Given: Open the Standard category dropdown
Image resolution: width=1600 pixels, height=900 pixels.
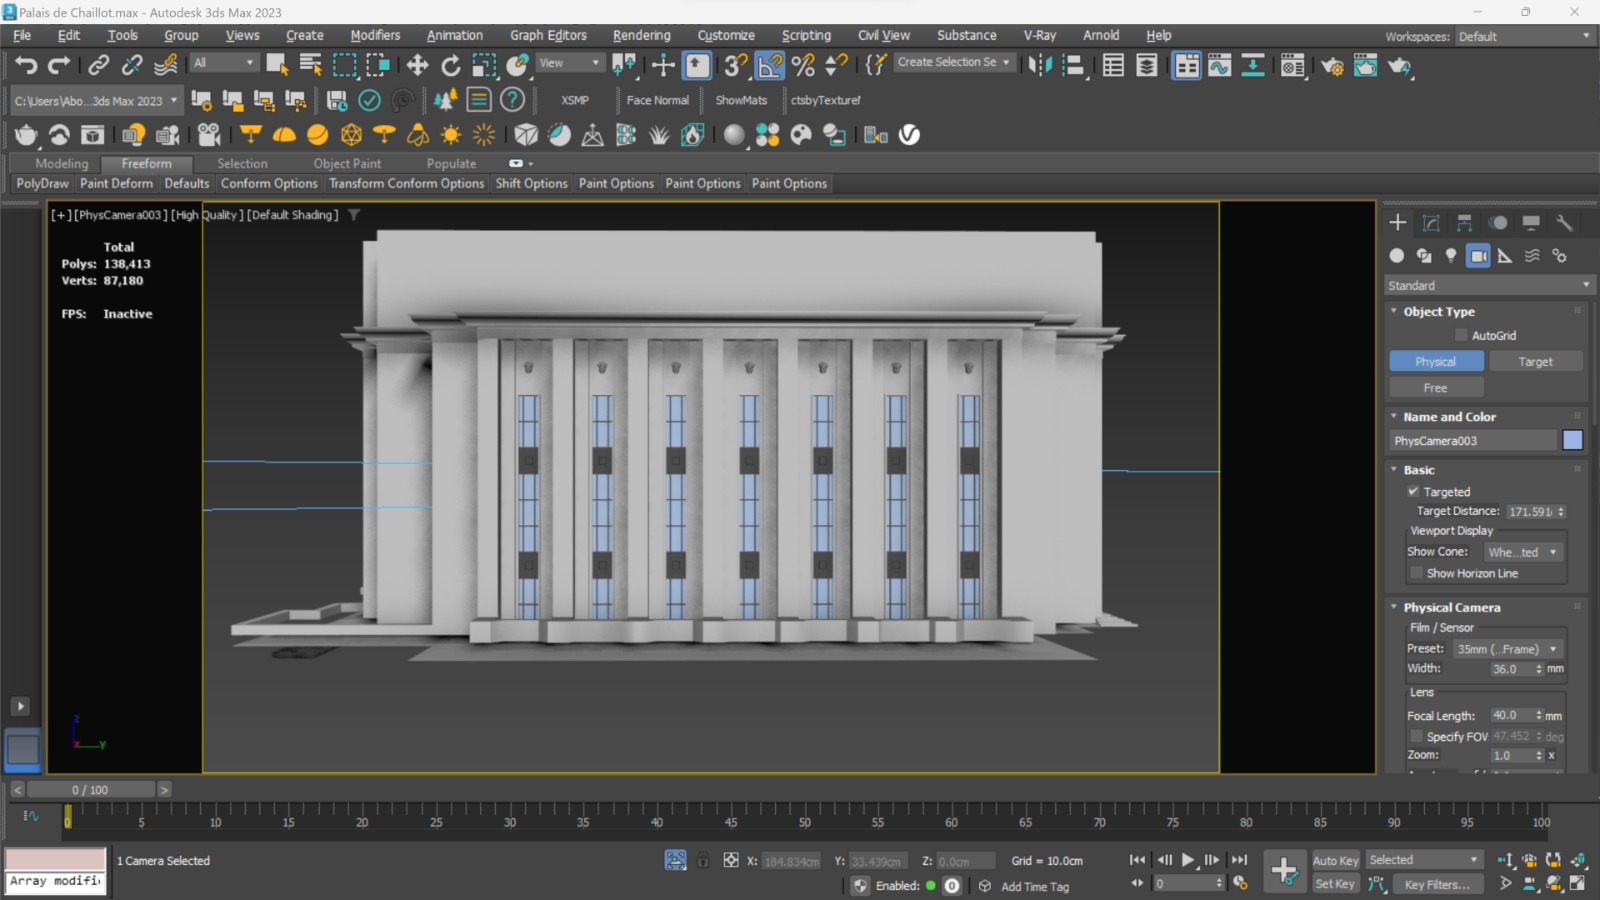Looking at the screenshot, I should pyautogui.click(x=1487, y=286).
